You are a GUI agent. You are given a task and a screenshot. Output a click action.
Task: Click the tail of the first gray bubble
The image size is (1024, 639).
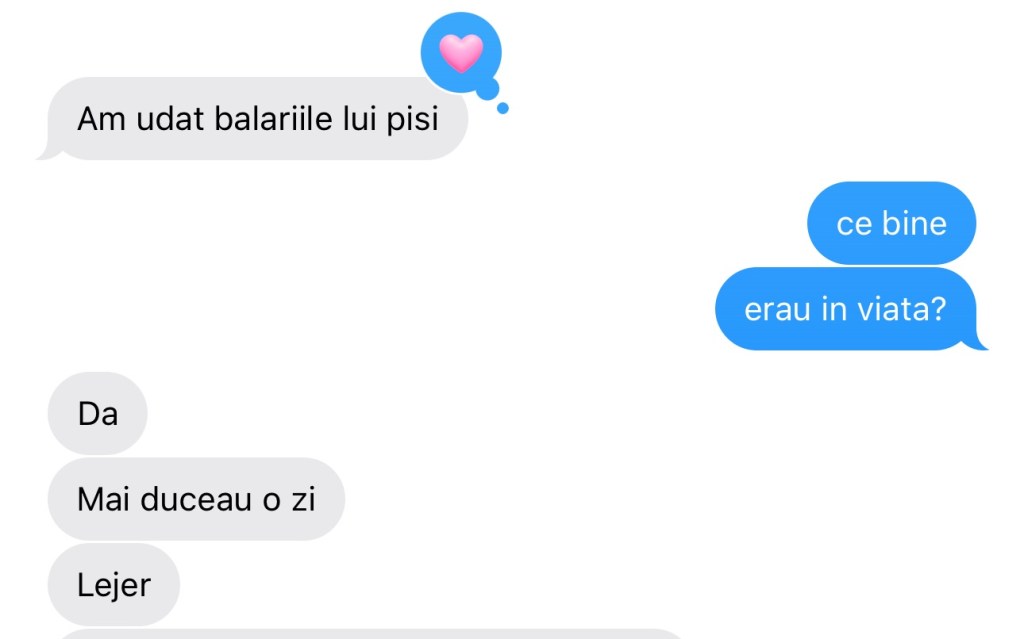point(47,152)
